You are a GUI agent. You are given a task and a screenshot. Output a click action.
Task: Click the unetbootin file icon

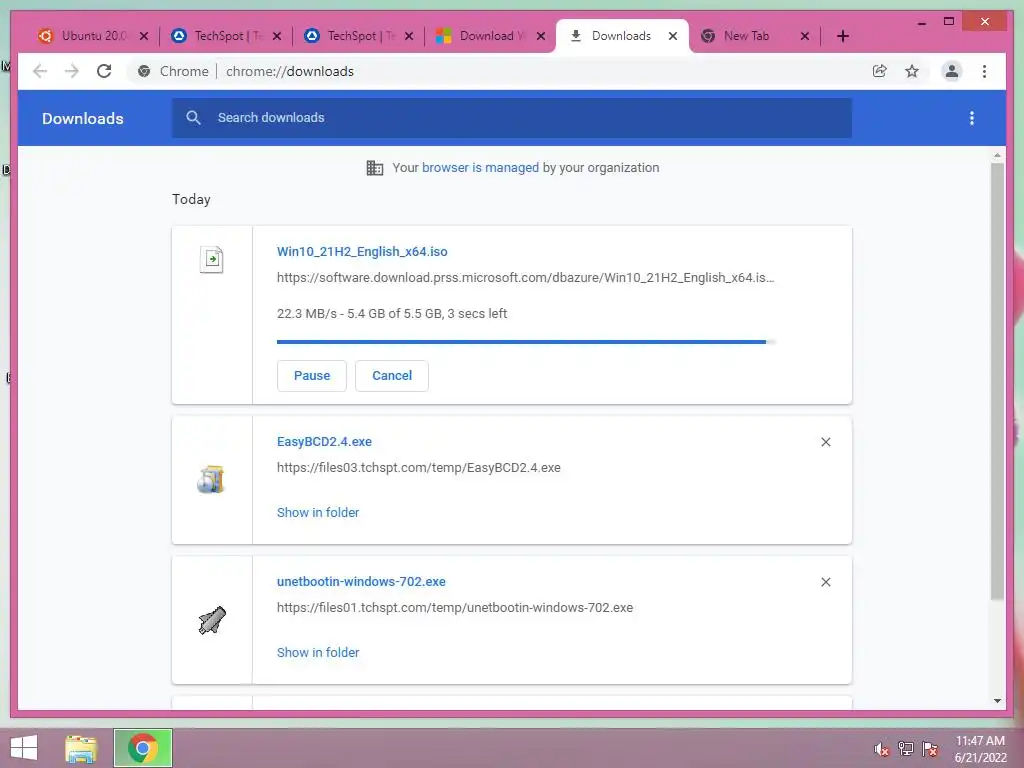(212, 620)
